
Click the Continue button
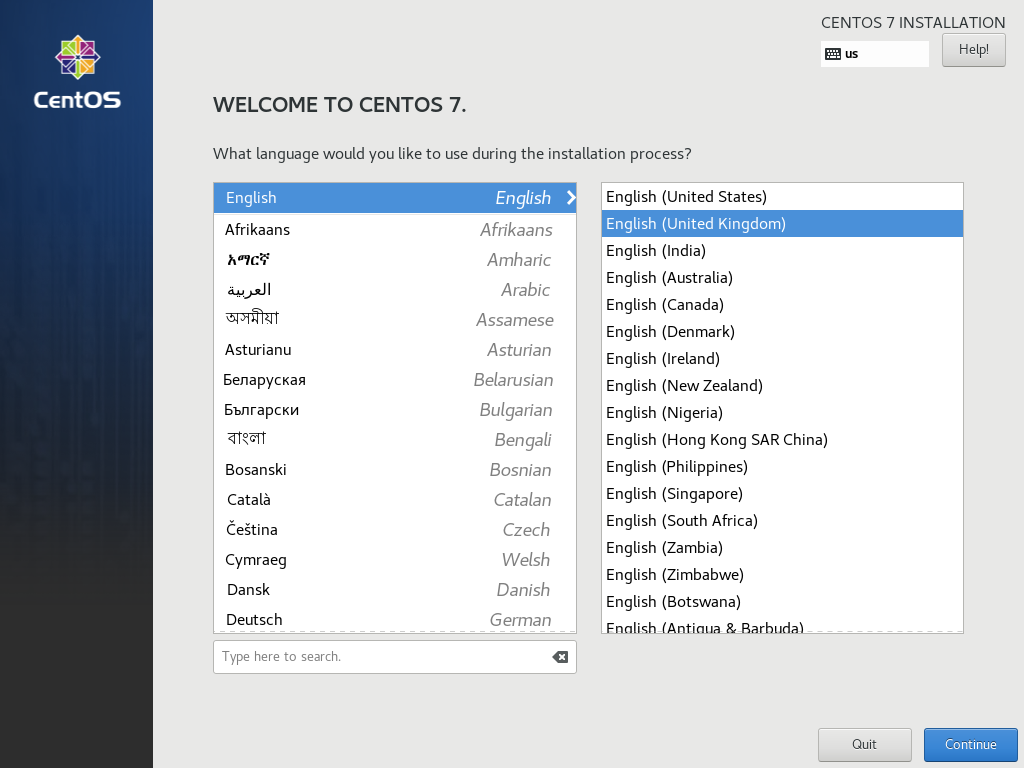(970, 744)
